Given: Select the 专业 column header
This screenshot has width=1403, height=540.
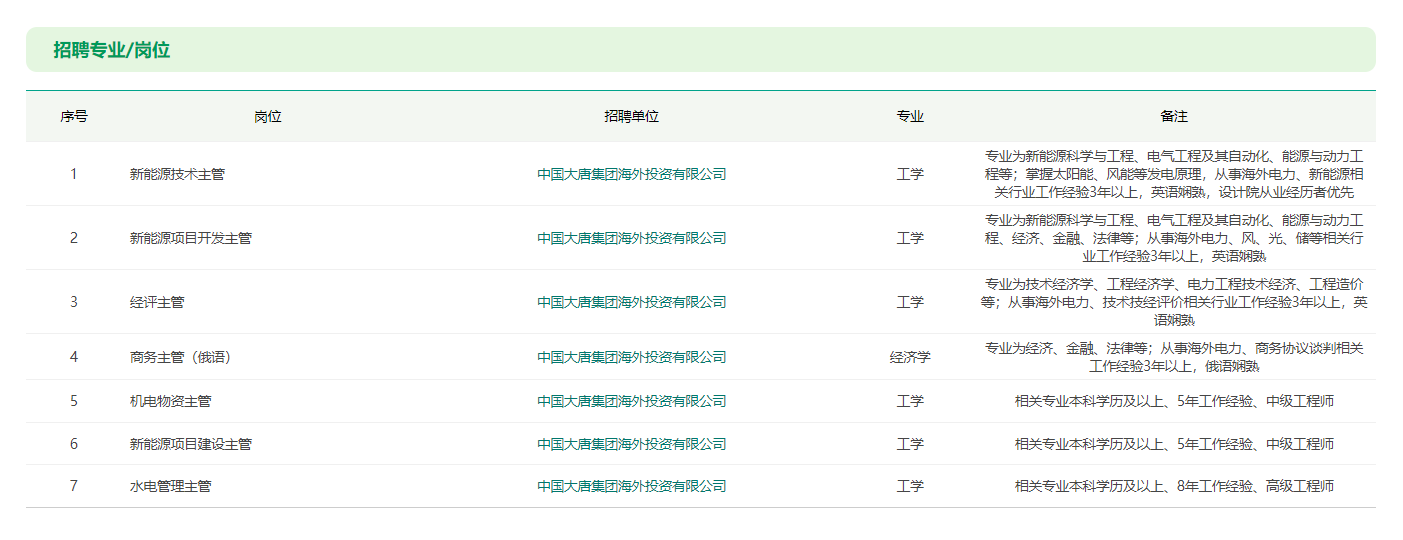Looking at the screenshot, I should [x=910, y=116].
